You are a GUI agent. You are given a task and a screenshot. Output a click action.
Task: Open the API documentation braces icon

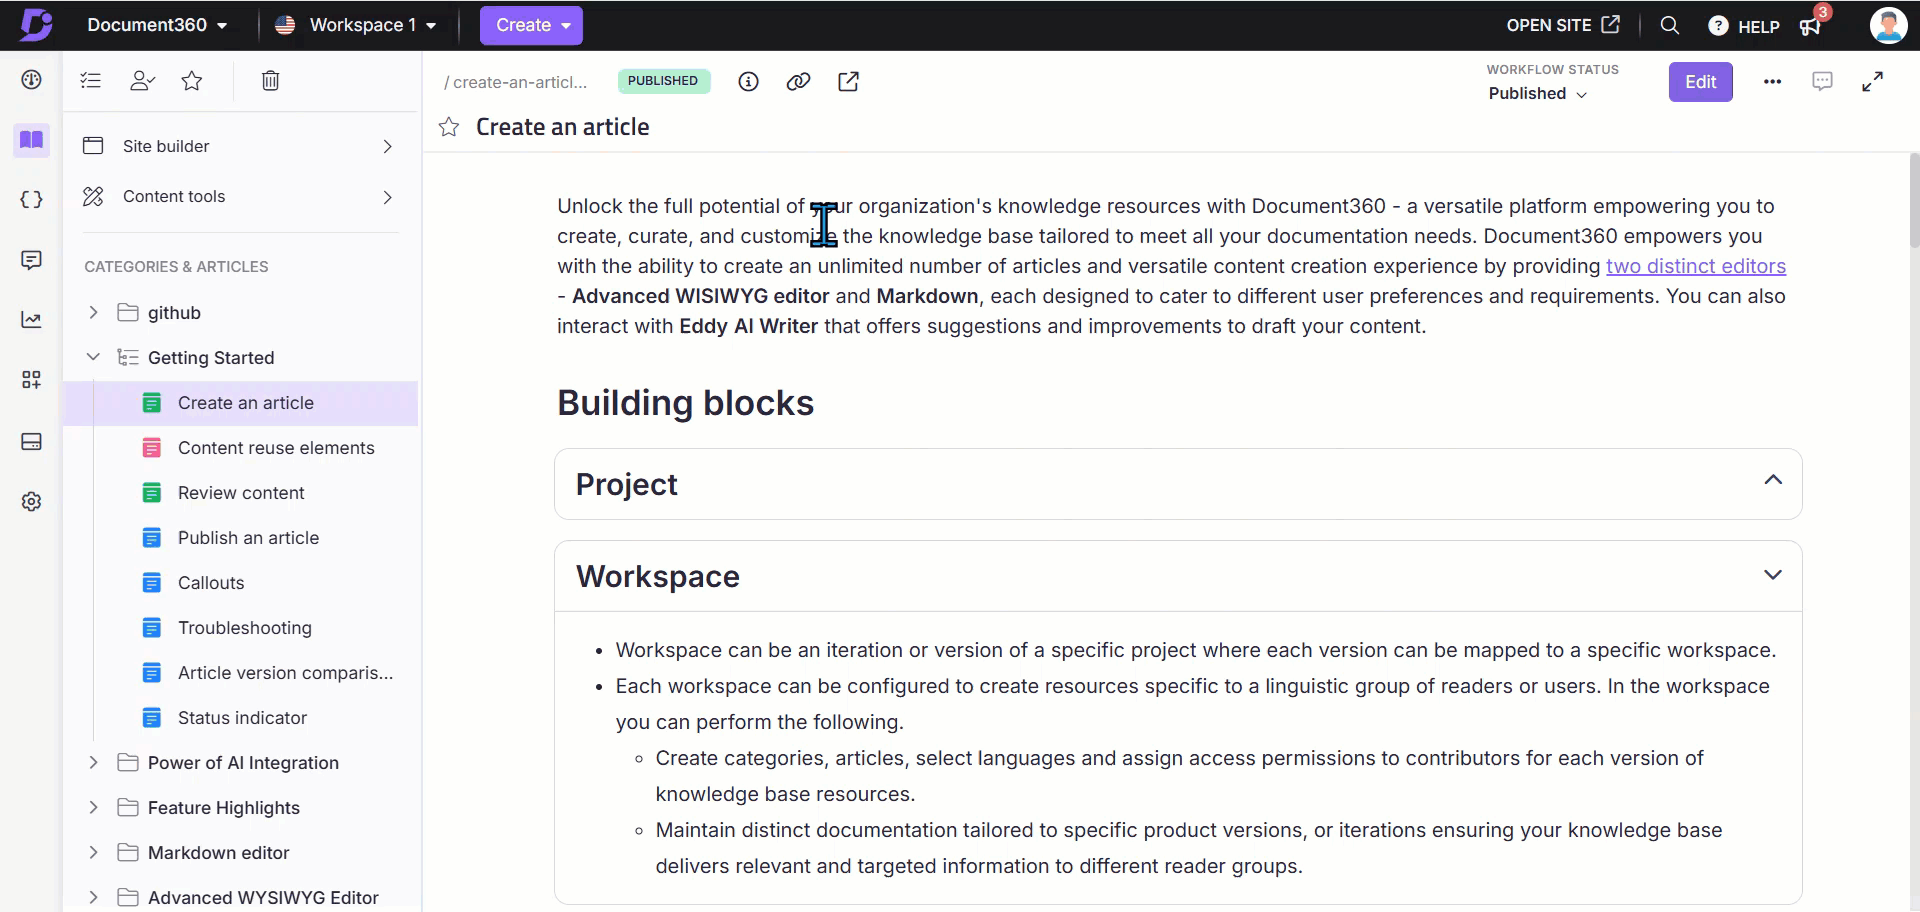31,199
